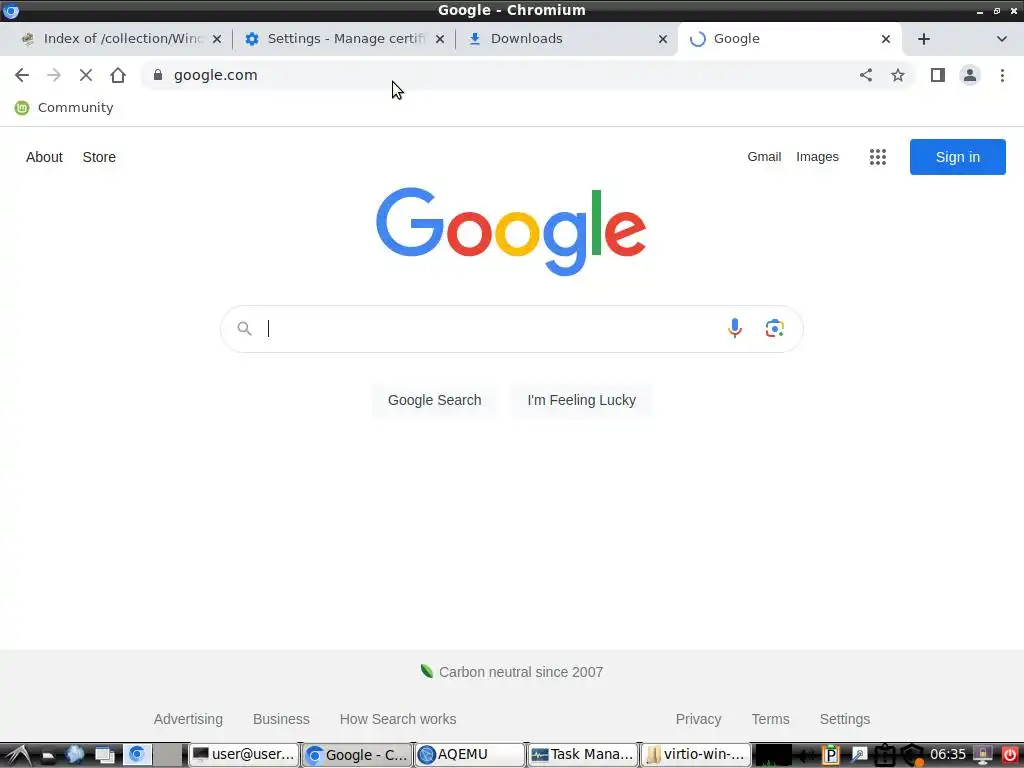1024x768 pixels.
Task: Open the browser home page
Action: (x=118, y=75)
